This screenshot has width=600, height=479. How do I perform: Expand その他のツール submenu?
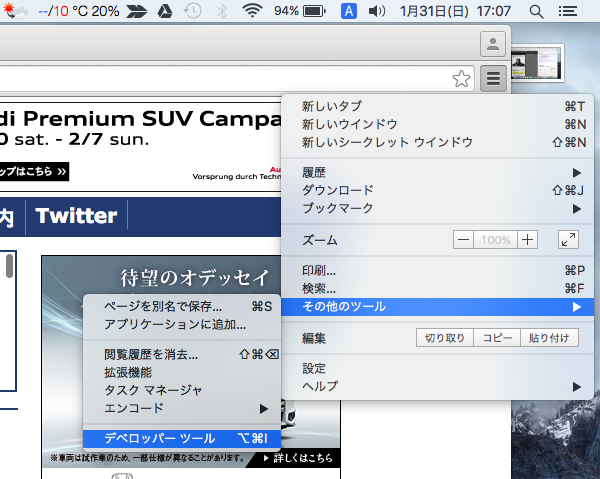pos(437,307)
